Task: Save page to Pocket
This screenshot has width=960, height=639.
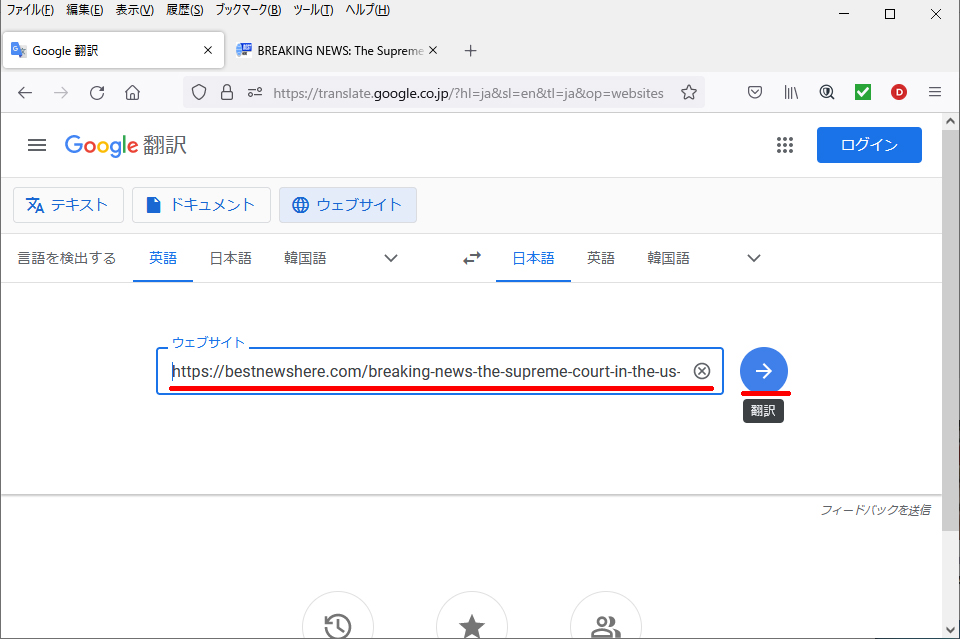Action: coord(755,92)
